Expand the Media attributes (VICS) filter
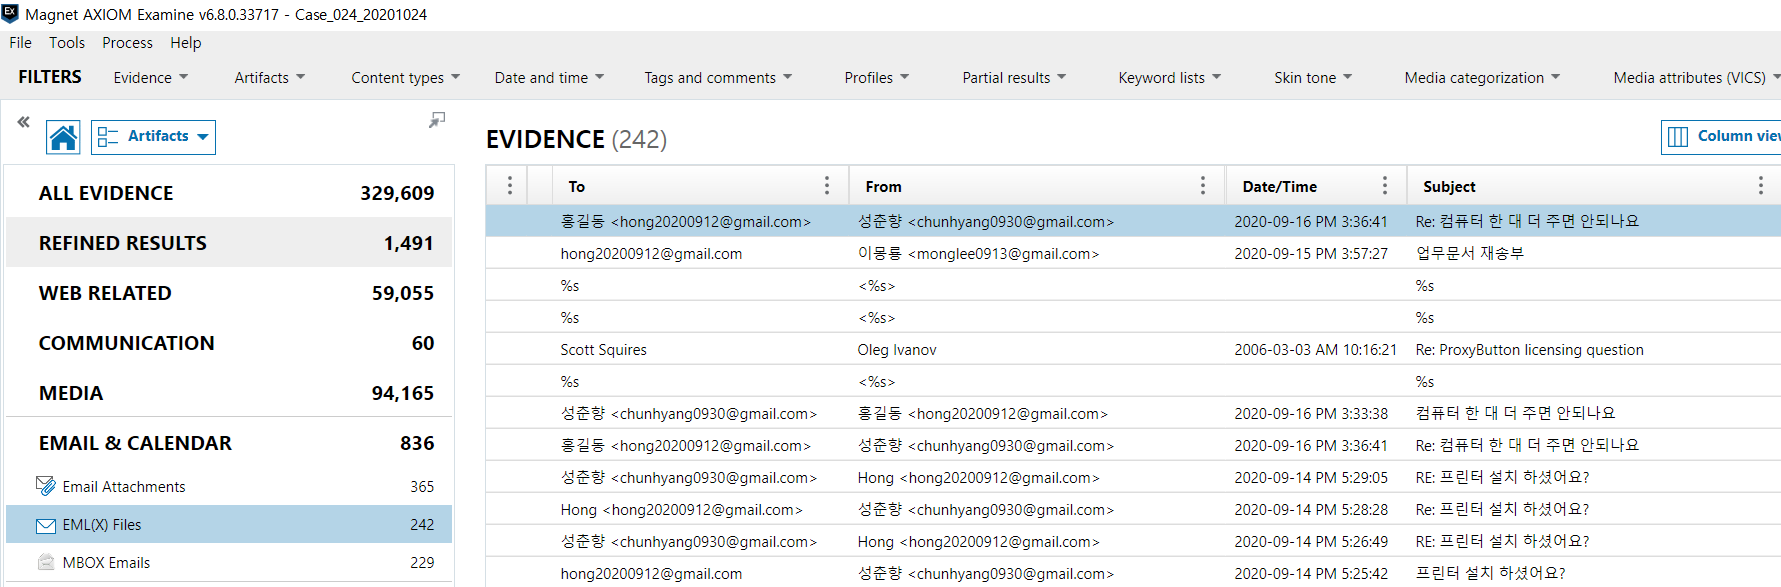The image size is (1781, 587). [x=1696, y=78]
